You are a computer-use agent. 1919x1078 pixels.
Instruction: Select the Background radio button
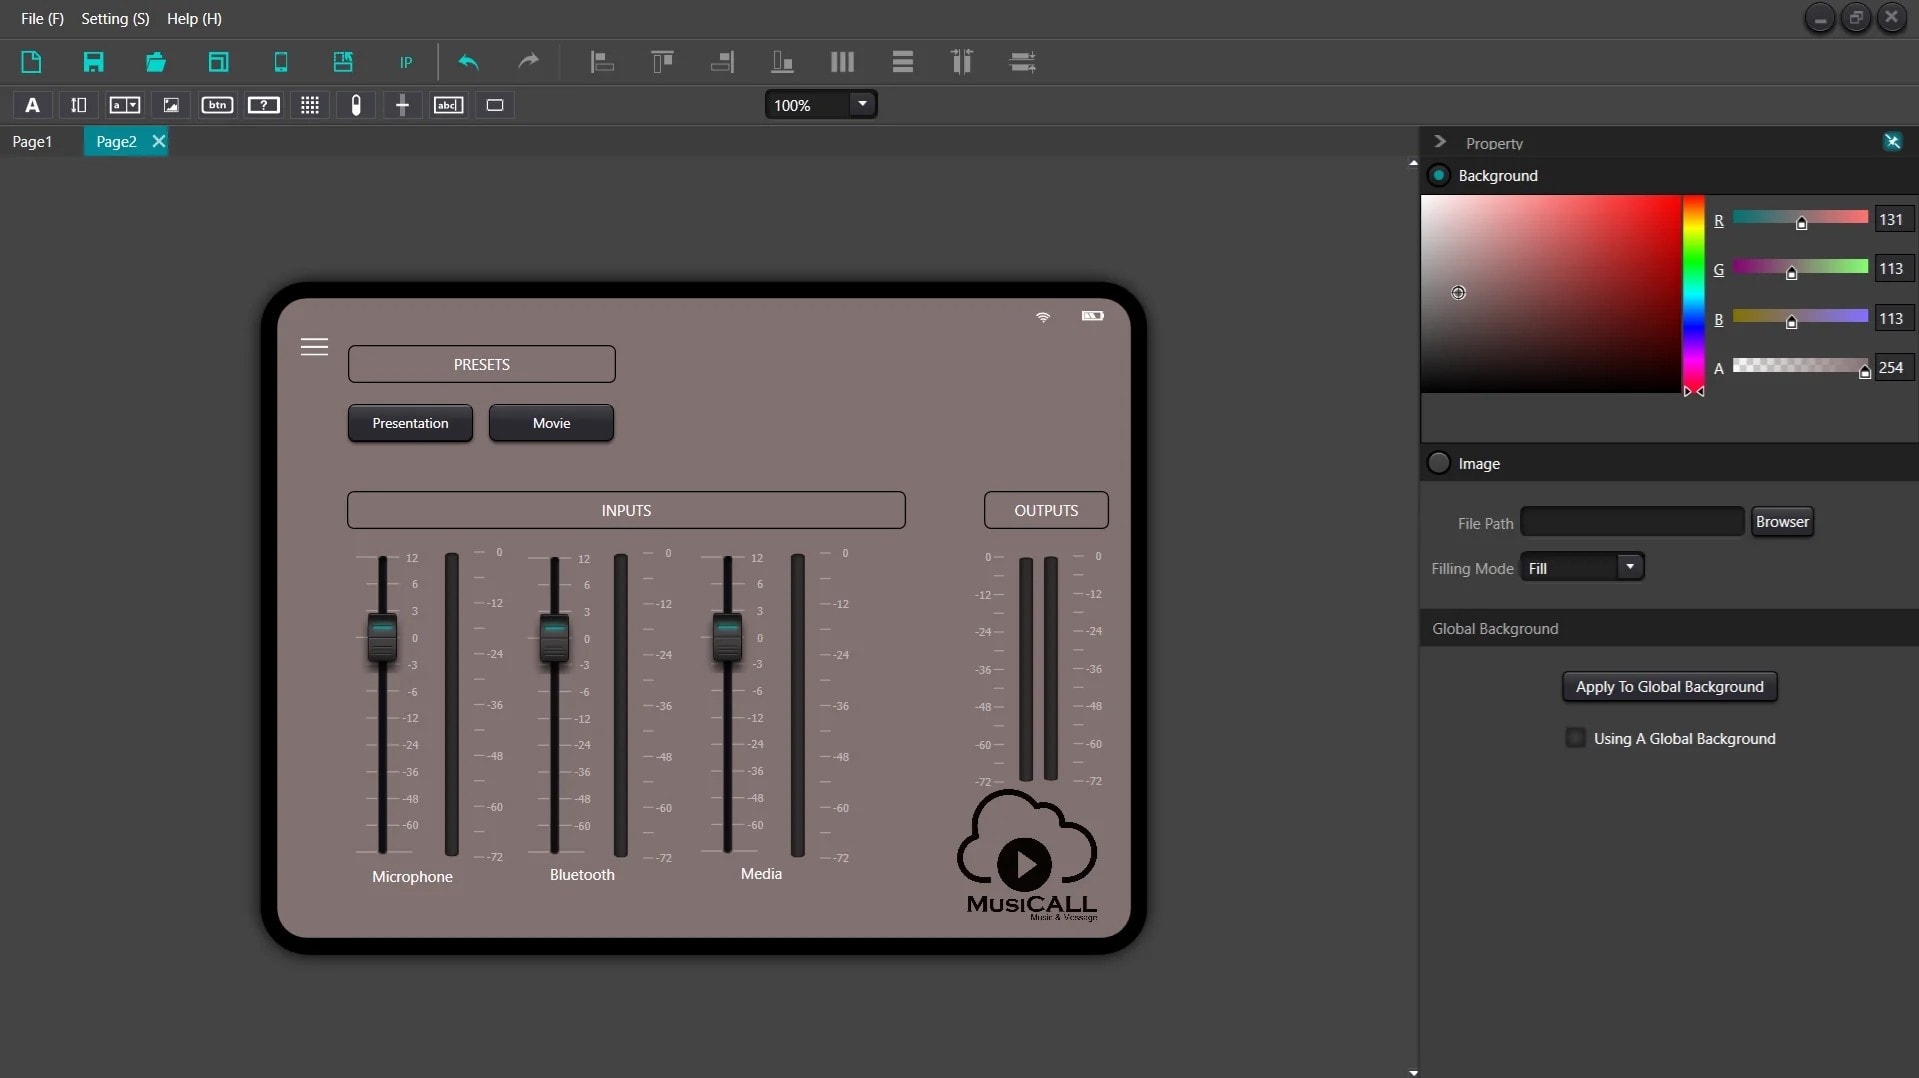coord(1438,175)
